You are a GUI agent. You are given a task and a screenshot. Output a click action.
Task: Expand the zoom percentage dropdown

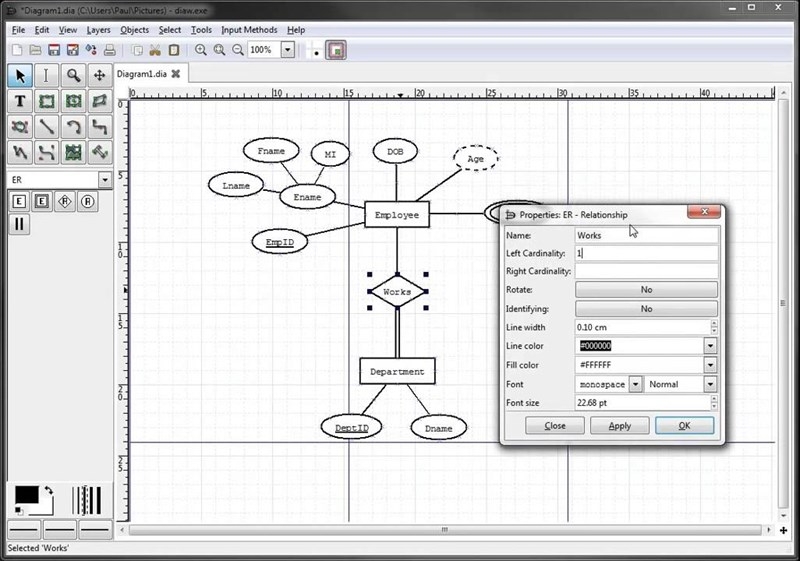288,49
